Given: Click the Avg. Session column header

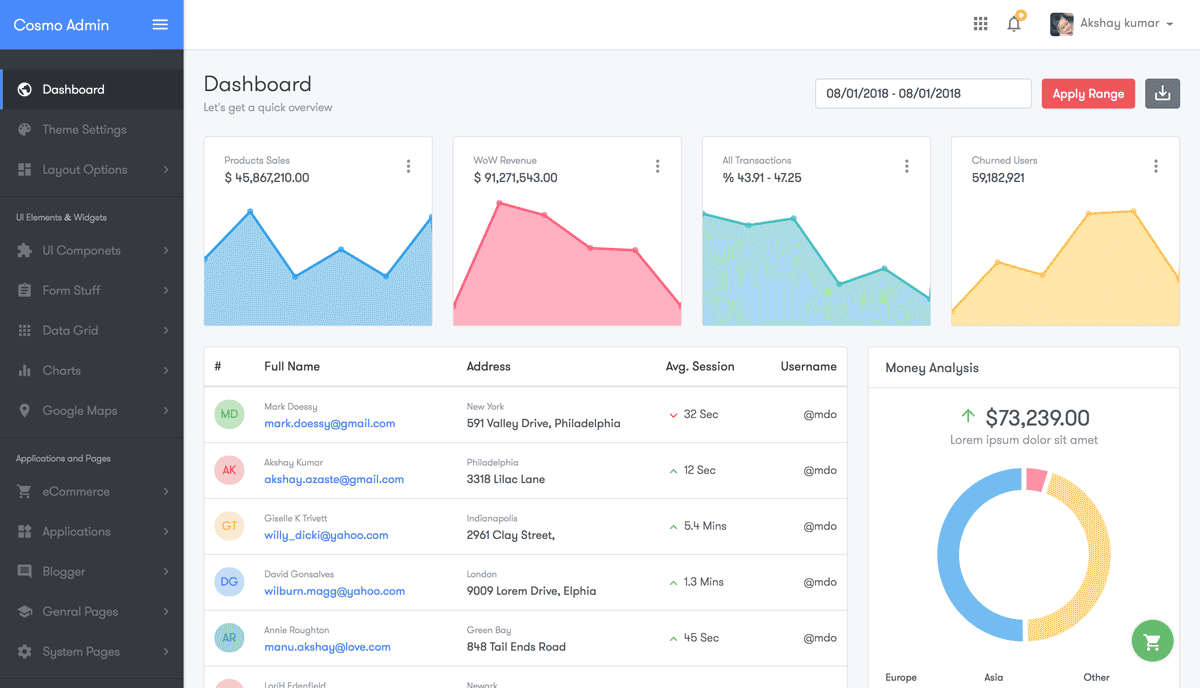Looking at the screenshot, I should [x=700, y=367].
